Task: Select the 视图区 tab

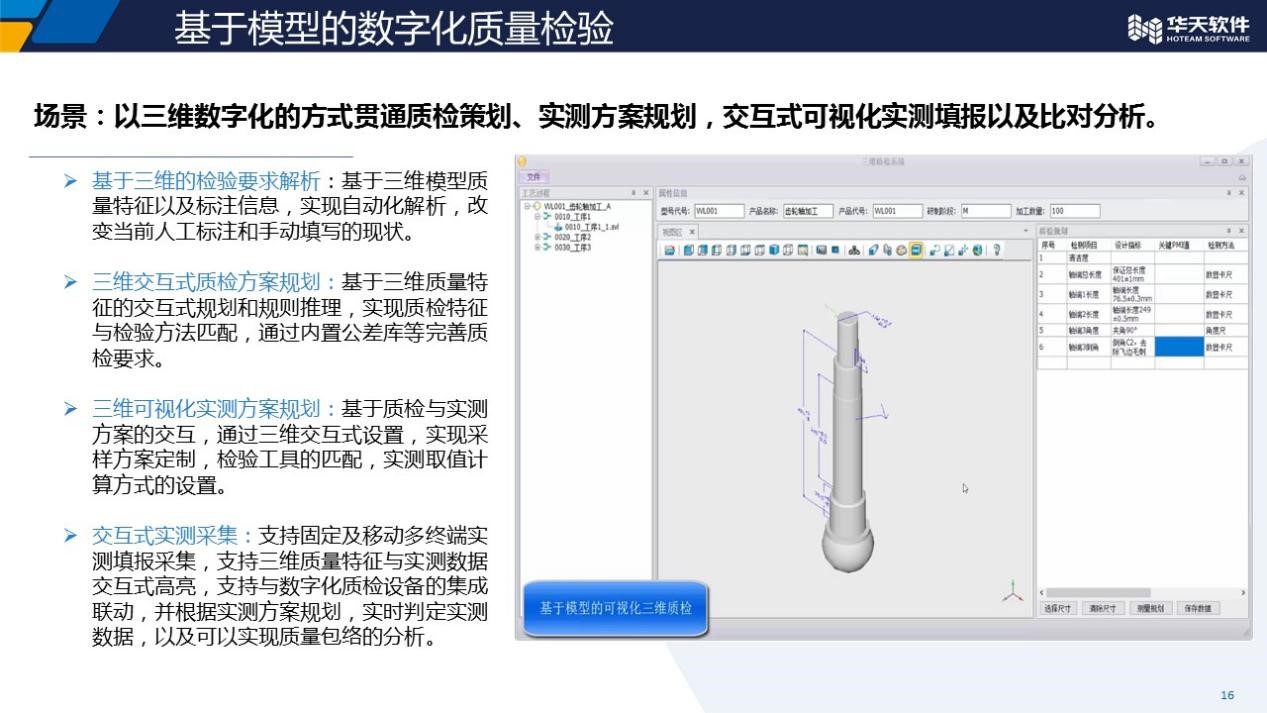Action: pyautogui.click(x=672, y=231)
